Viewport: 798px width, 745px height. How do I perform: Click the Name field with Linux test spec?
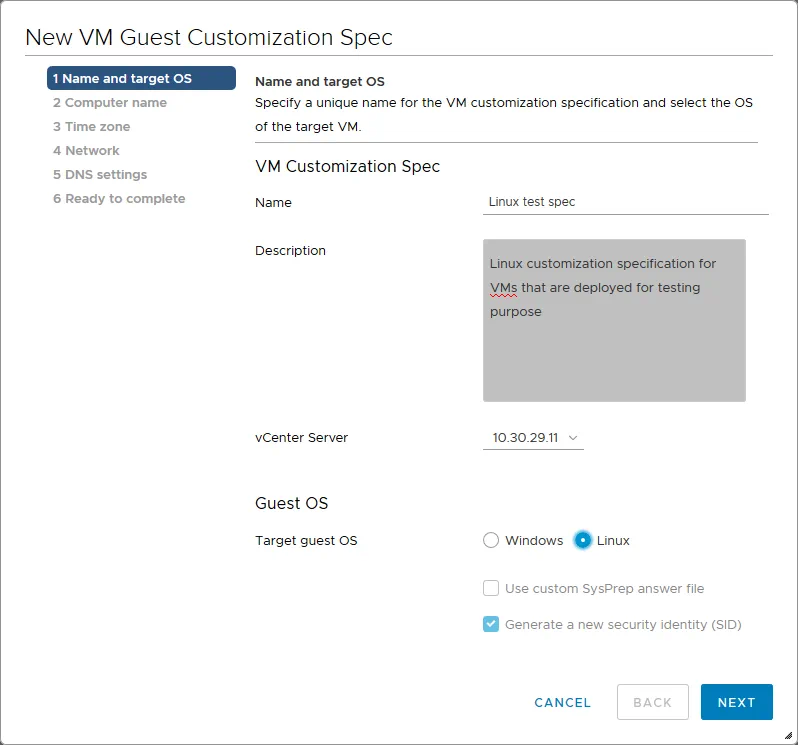[625, 202]
